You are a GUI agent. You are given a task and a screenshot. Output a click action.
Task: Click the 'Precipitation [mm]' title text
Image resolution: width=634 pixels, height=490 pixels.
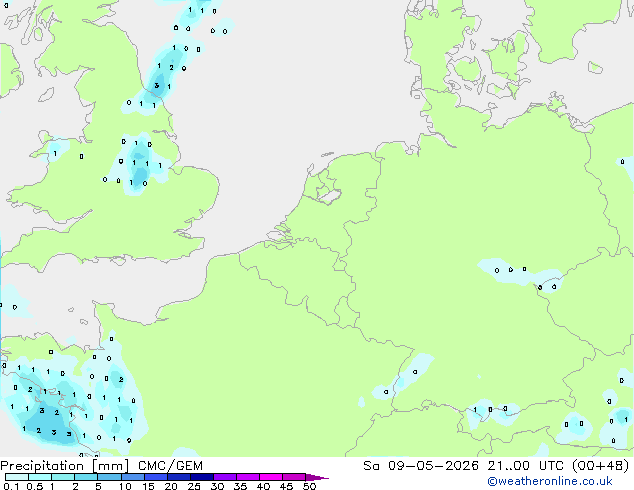pos(65,466)
